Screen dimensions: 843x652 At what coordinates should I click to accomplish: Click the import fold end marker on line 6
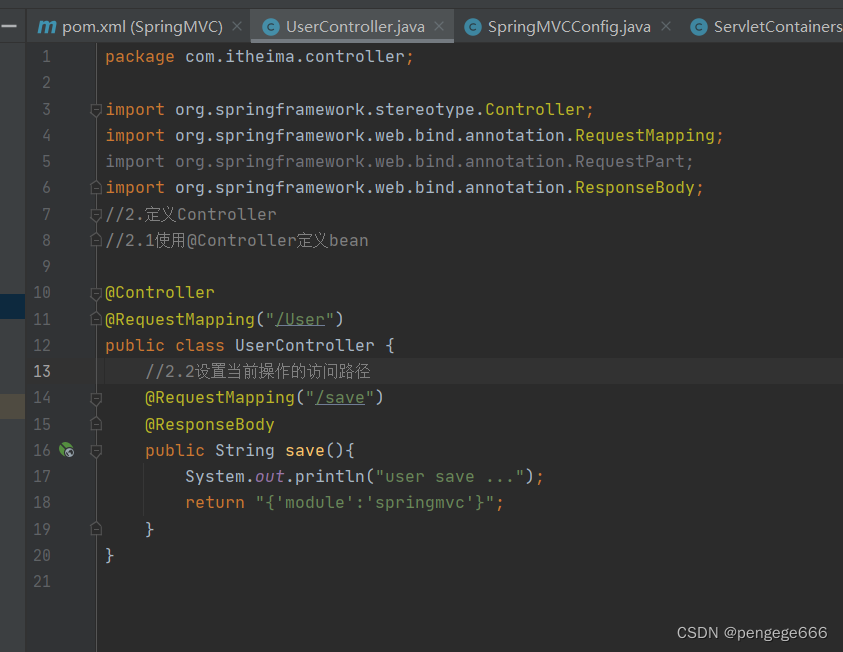(x=96, y=188)
